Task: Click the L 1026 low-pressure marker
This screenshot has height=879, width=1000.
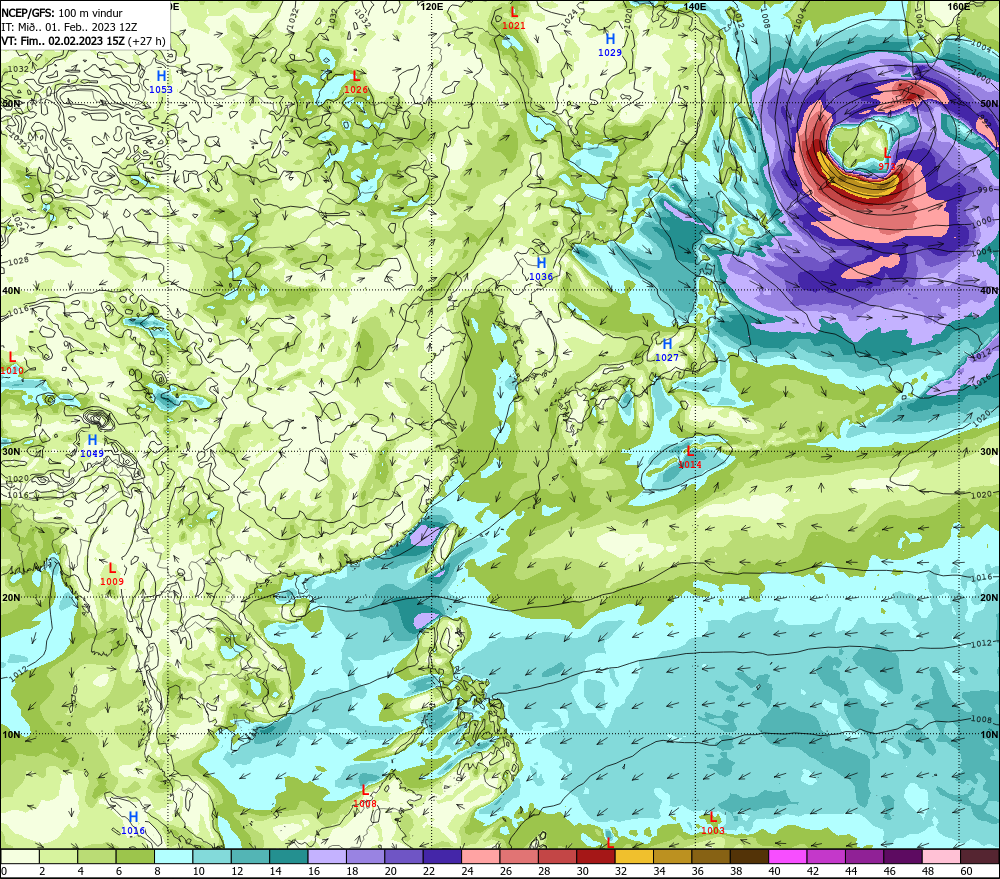Action: coord(356,82)
